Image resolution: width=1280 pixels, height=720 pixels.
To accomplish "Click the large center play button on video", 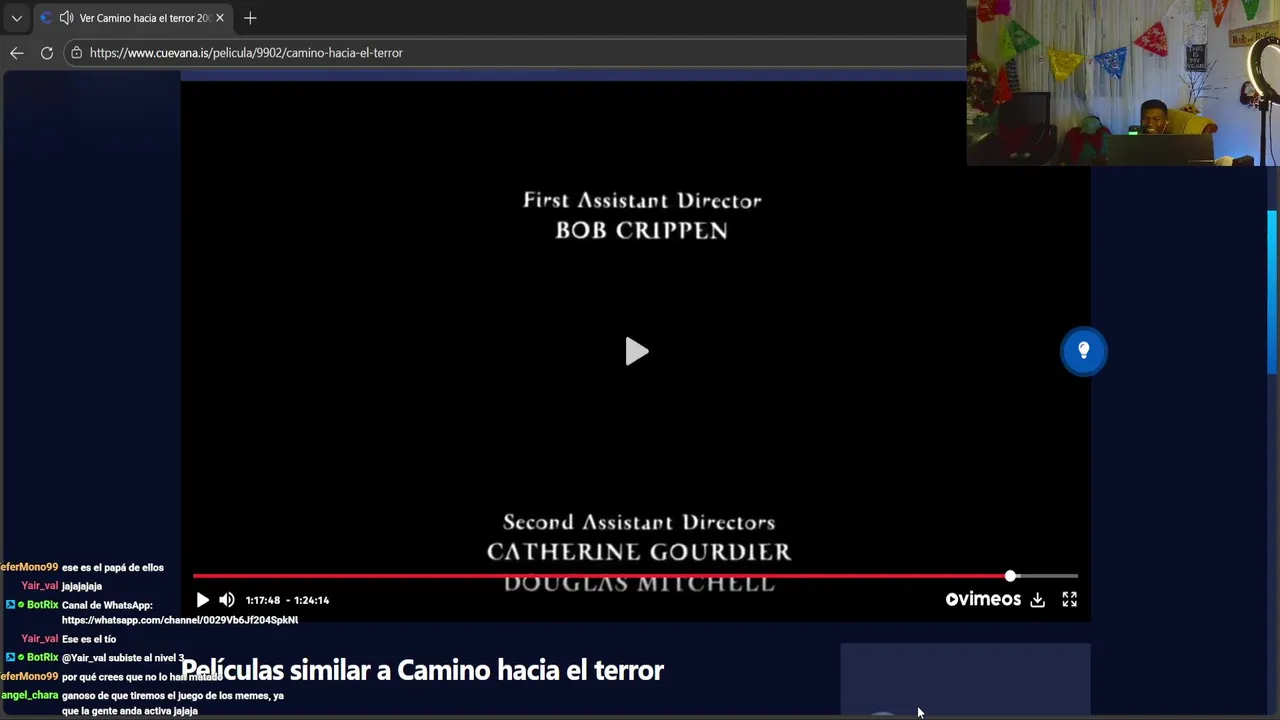I will coord(637,351).
